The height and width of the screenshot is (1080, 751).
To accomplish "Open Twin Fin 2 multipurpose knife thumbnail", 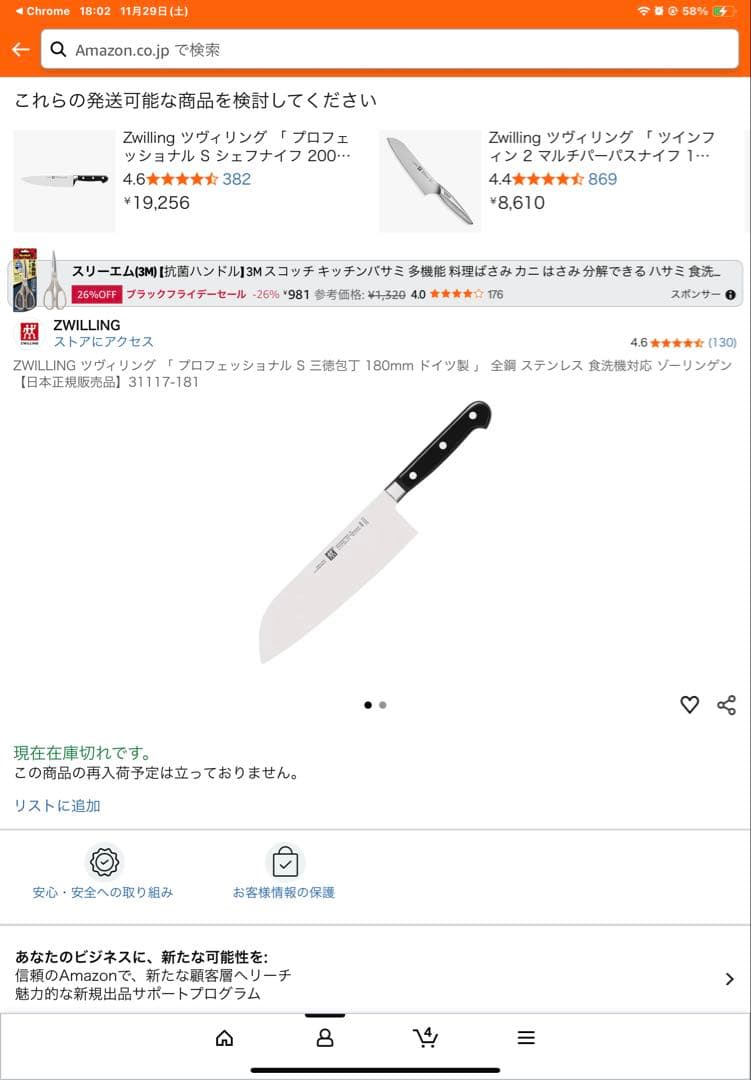I will 430,180.
